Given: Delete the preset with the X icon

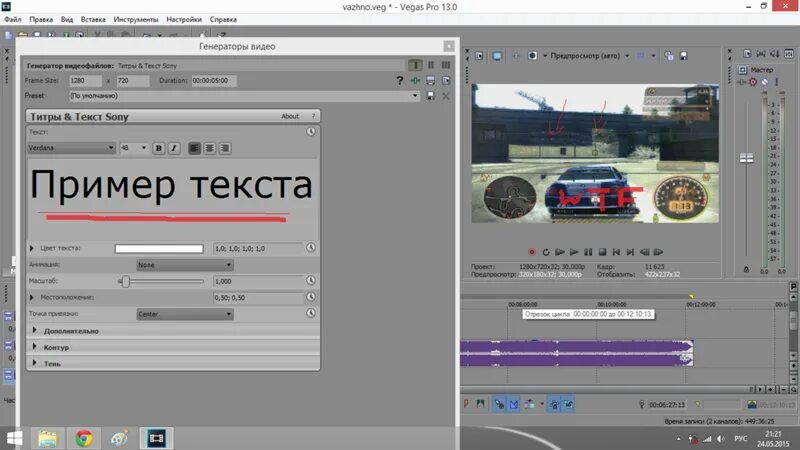Looking at the screenshot, I should [446, 96].
